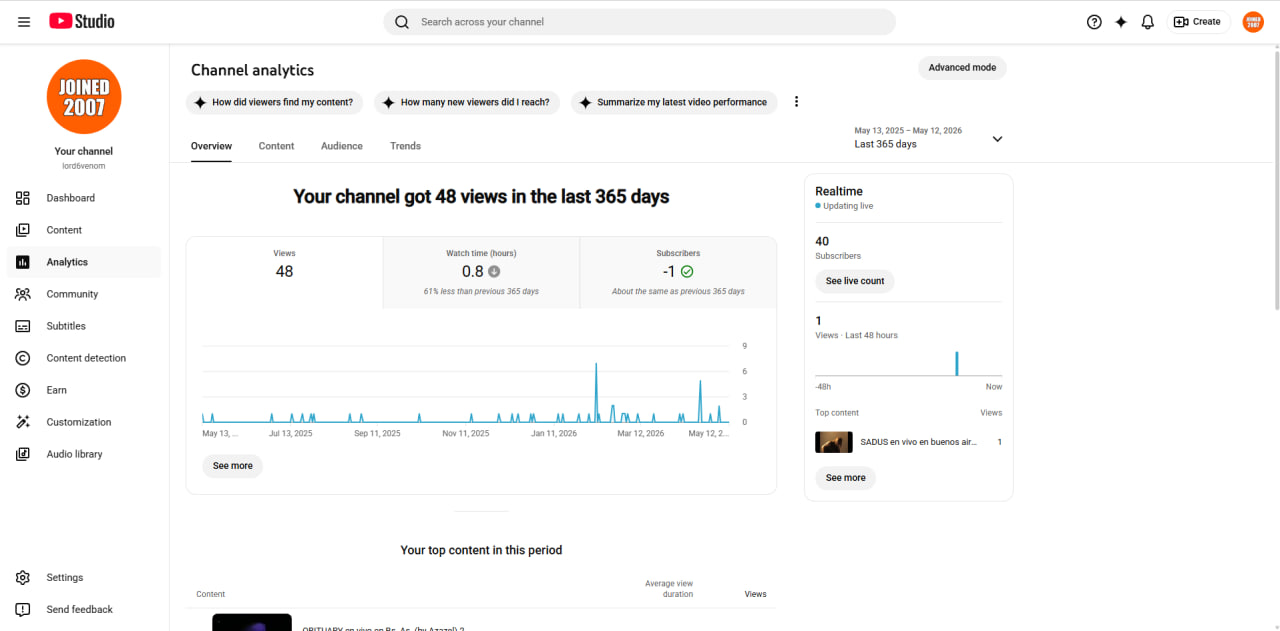Expand the date range dropdown arrow
1280x631 pixels.
997,139
